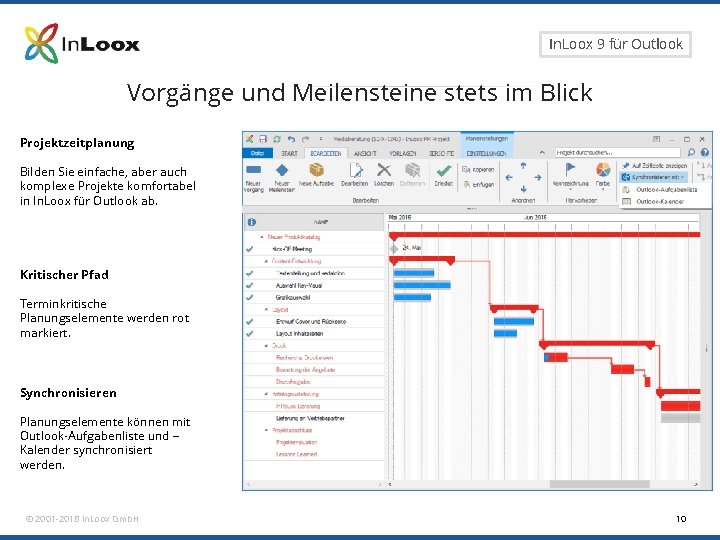This screenshot has width=720, height=540.
Task: Select the Lessons Learned row
Action: (x=314, y=454)
